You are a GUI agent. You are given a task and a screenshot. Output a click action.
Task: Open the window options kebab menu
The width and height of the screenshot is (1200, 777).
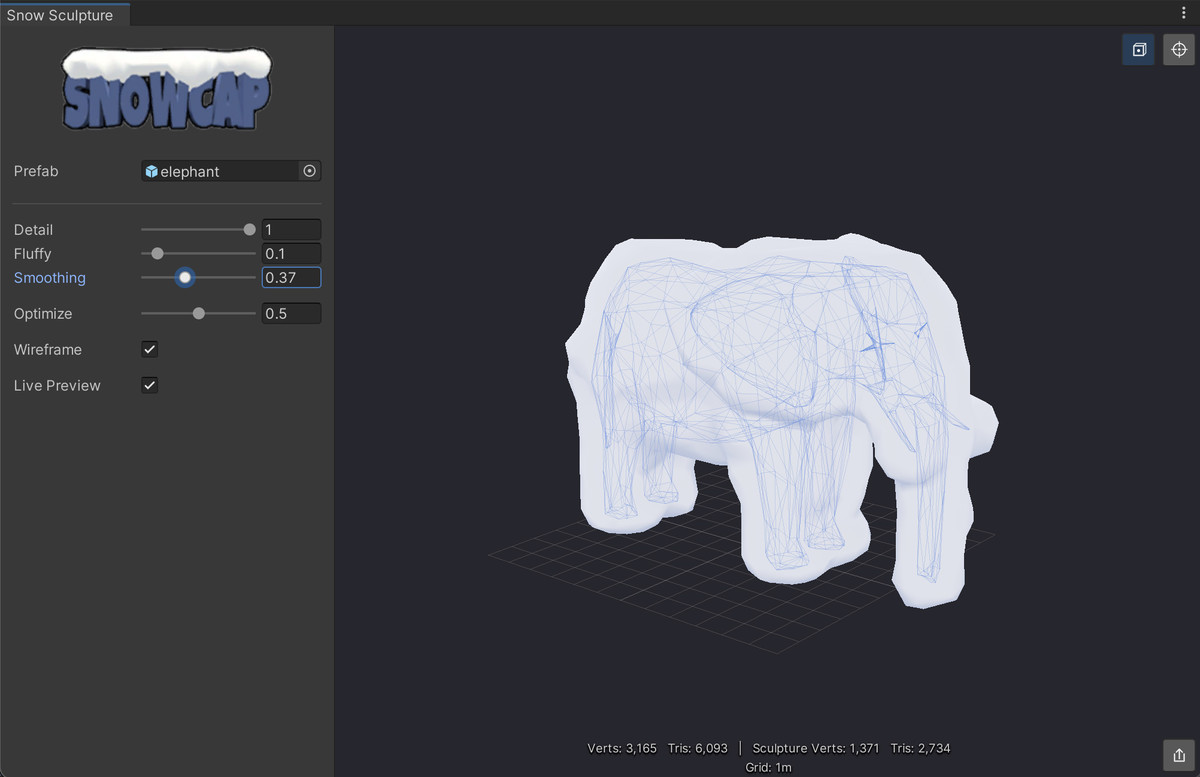click(1183, 13)
